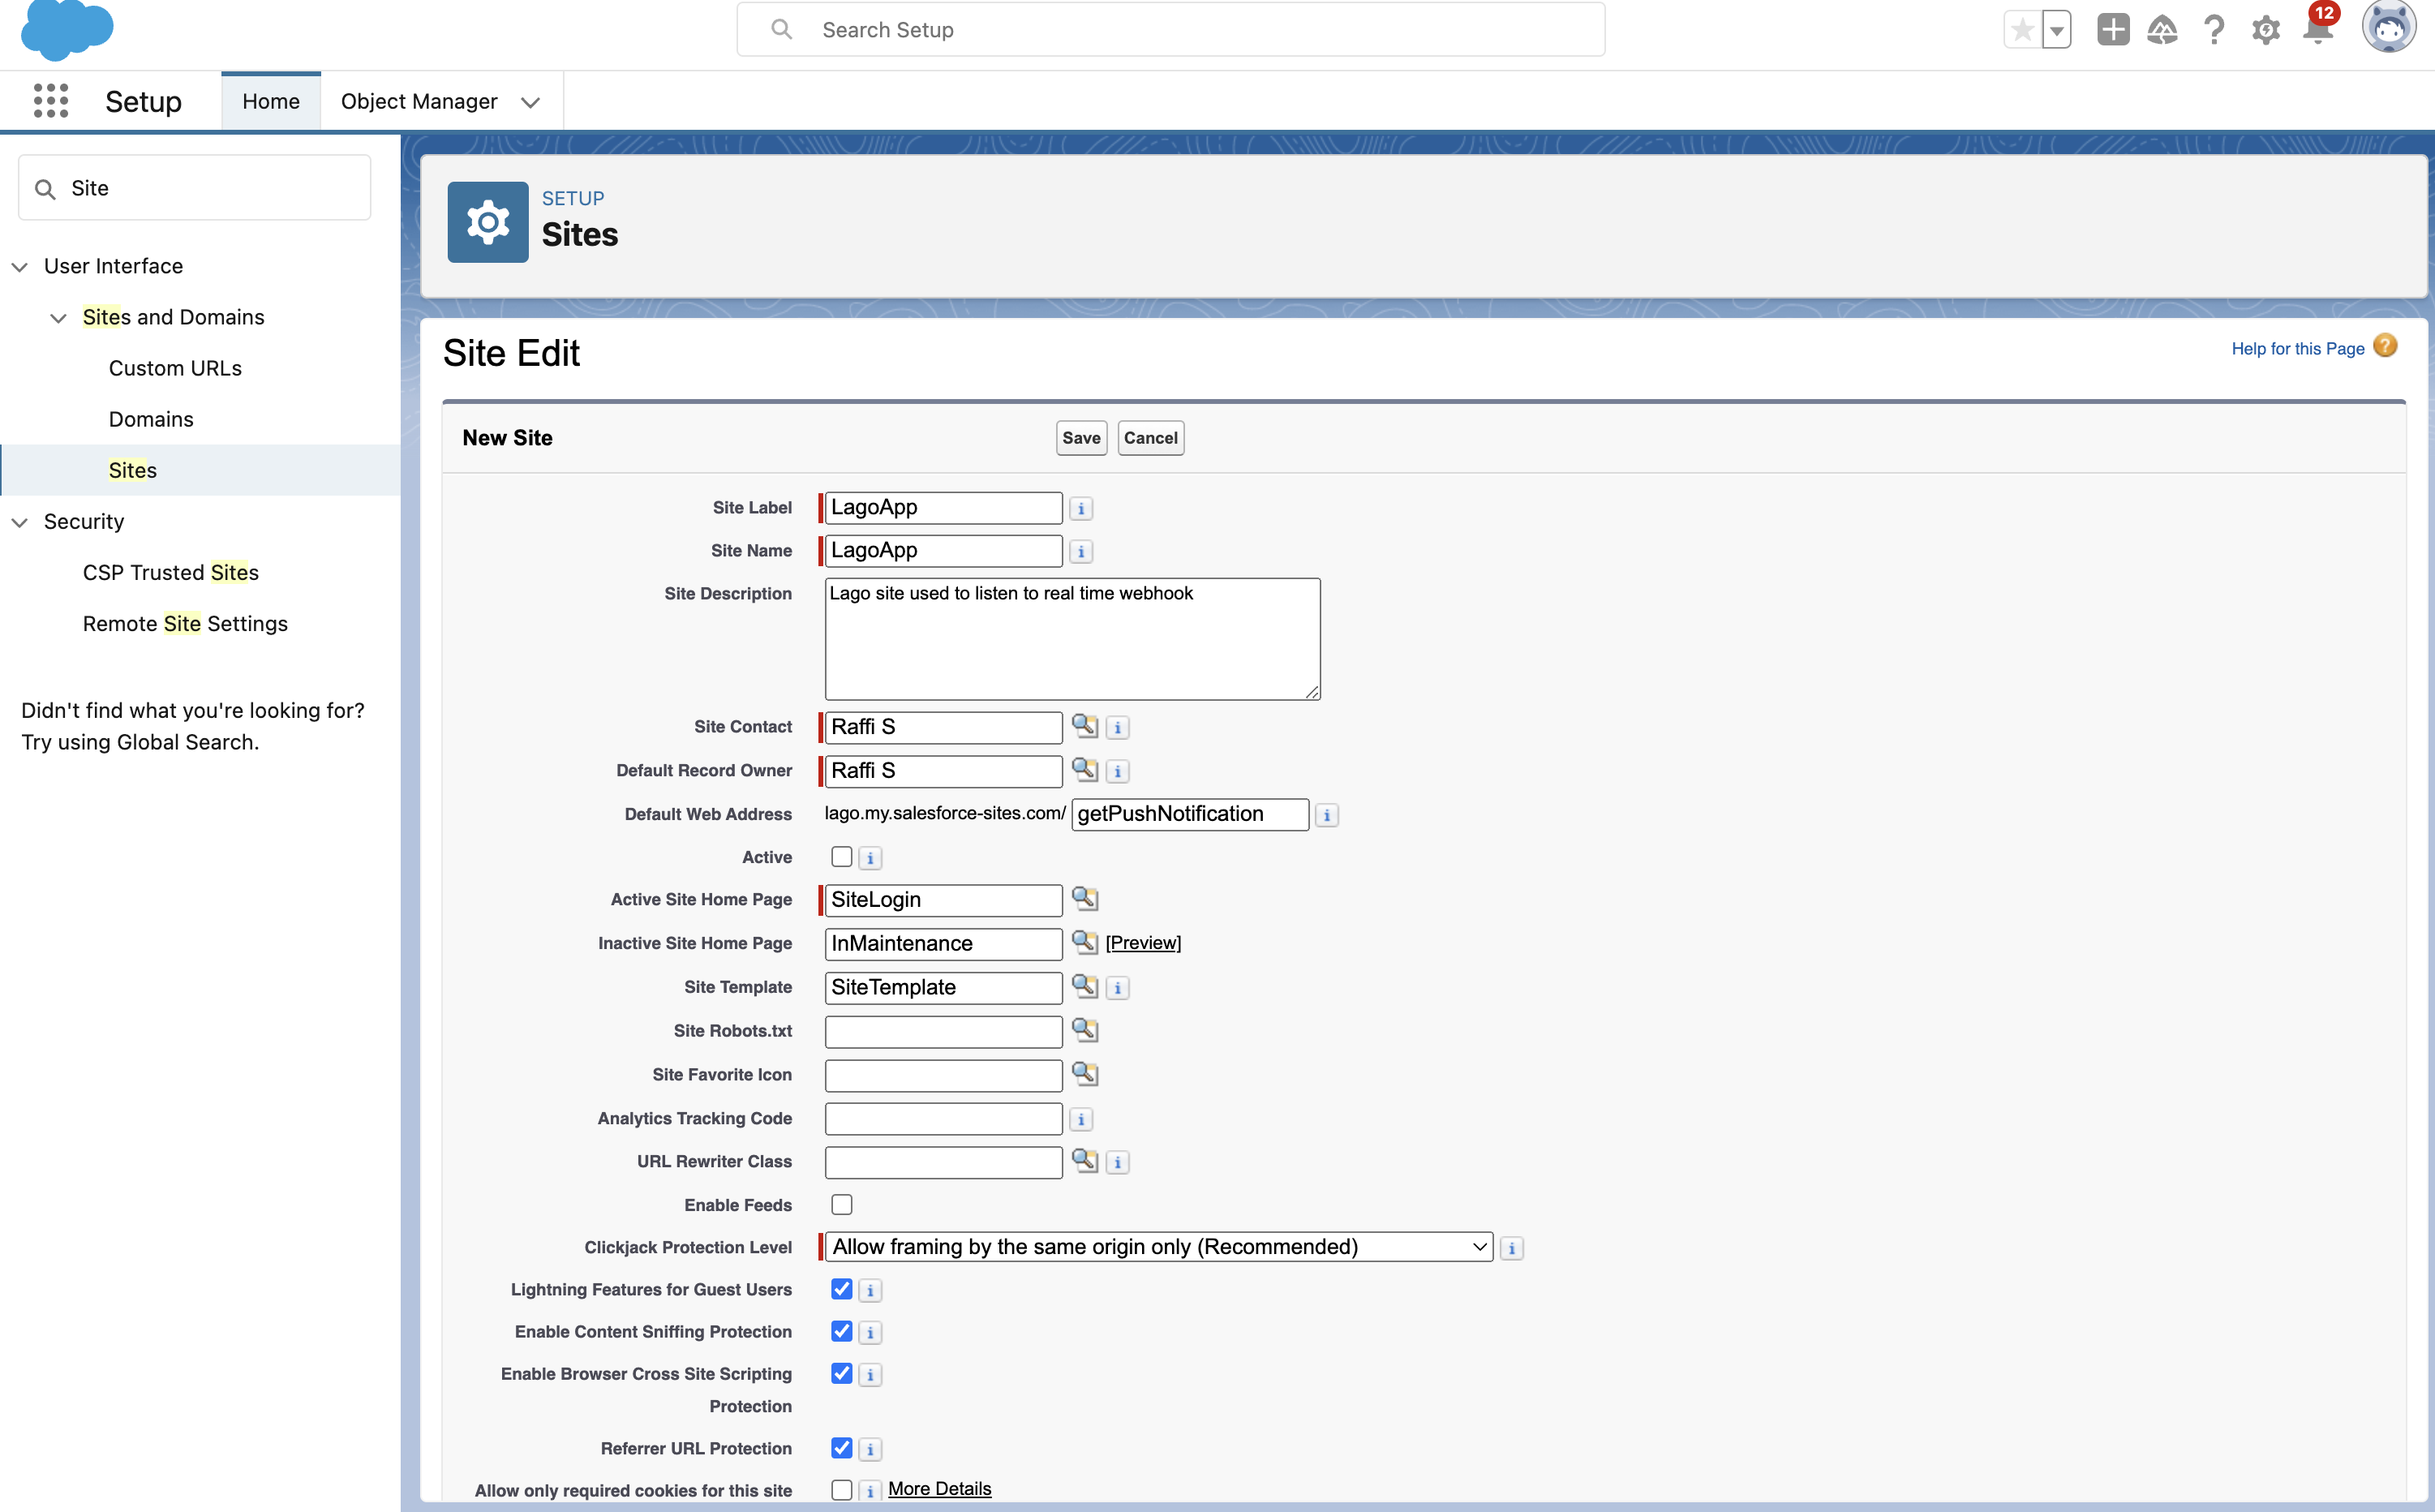Open the App Launcher grid icon
The height and width of the screenshot is (1512, 2435).
(50, 101)
